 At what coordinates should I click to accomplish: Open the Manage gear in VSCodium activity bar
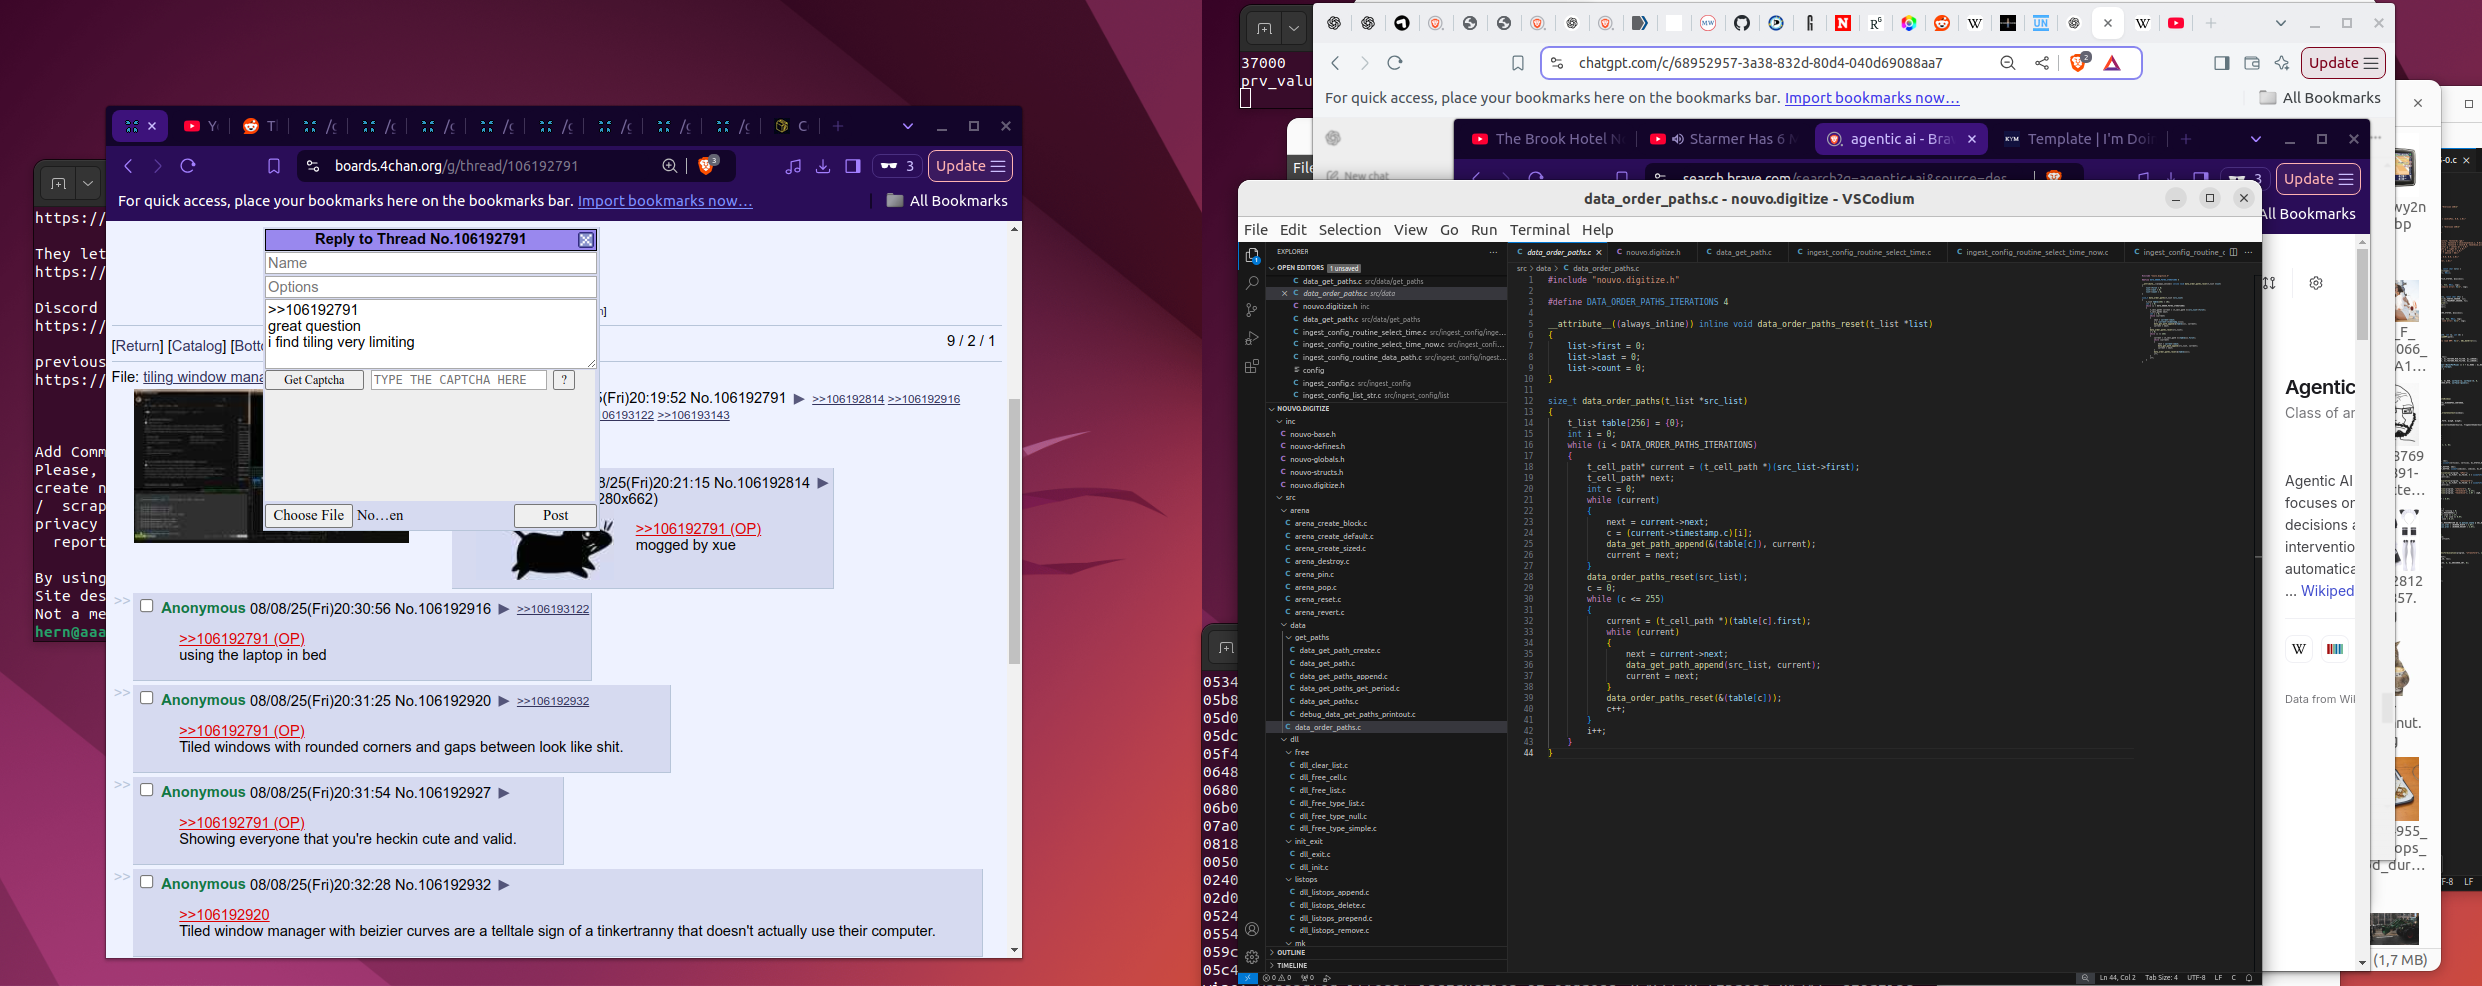1251,957
